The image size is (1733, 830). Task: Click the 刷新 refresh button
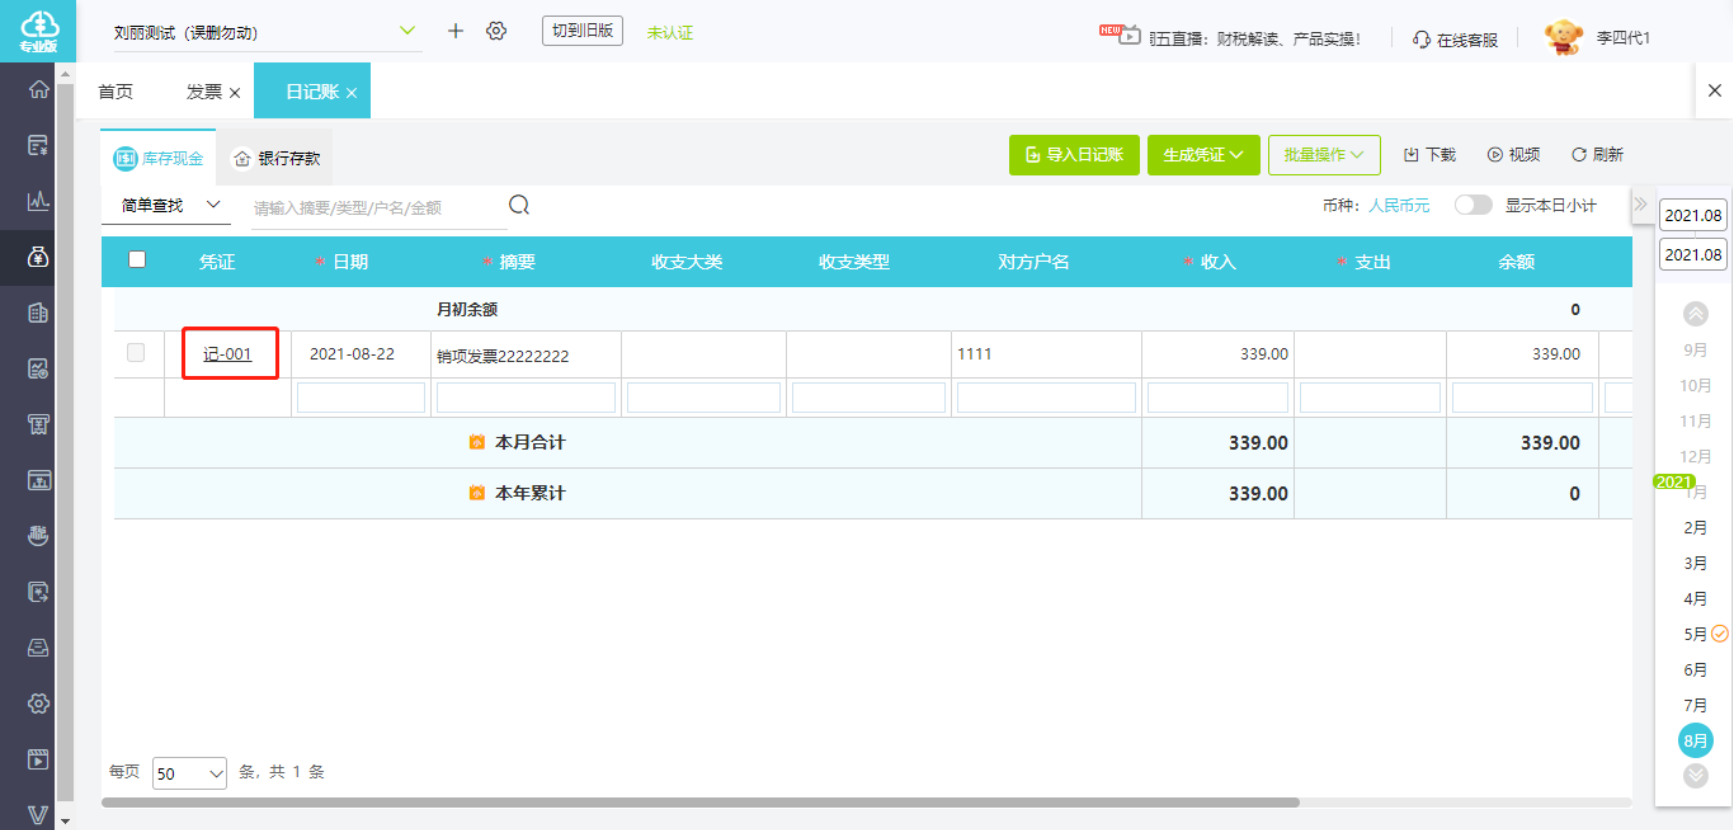[1597, 154]
